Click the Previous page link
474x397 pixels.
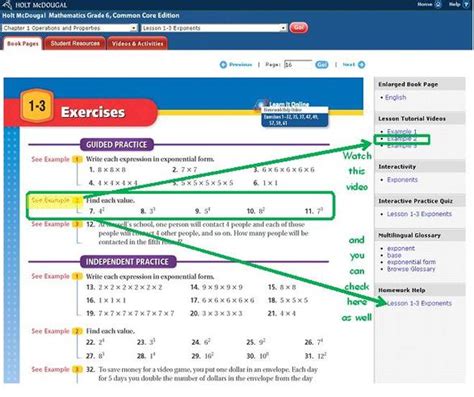pyautogui.click(x=240, y=65)
